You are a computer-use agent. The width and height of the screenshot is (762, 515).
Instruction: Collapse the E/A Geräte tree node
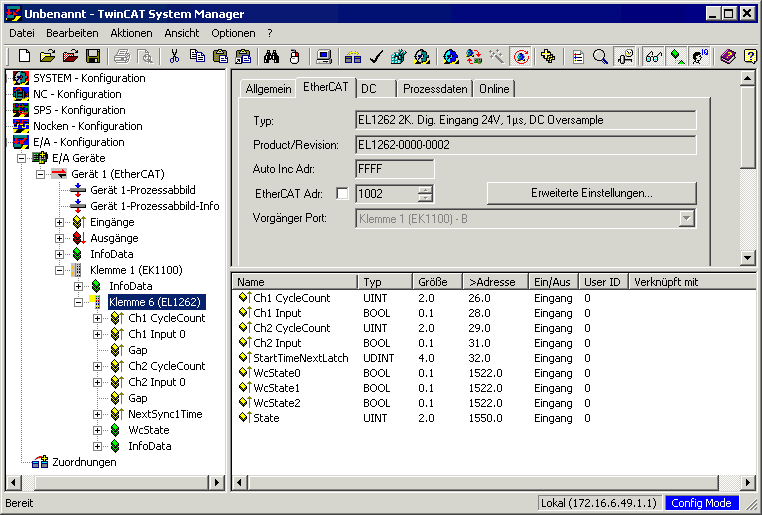pos(21,158)
